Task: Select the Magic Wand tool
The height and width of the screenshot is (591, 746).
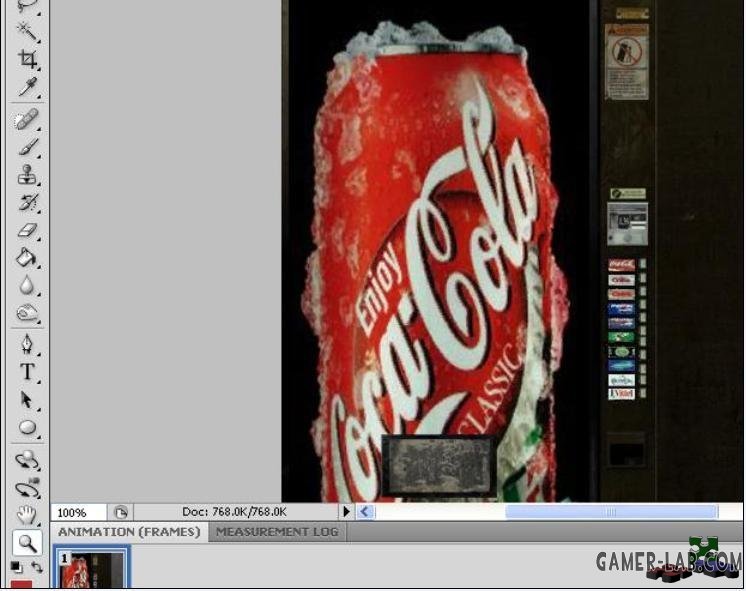Action: tap(27, 30)
